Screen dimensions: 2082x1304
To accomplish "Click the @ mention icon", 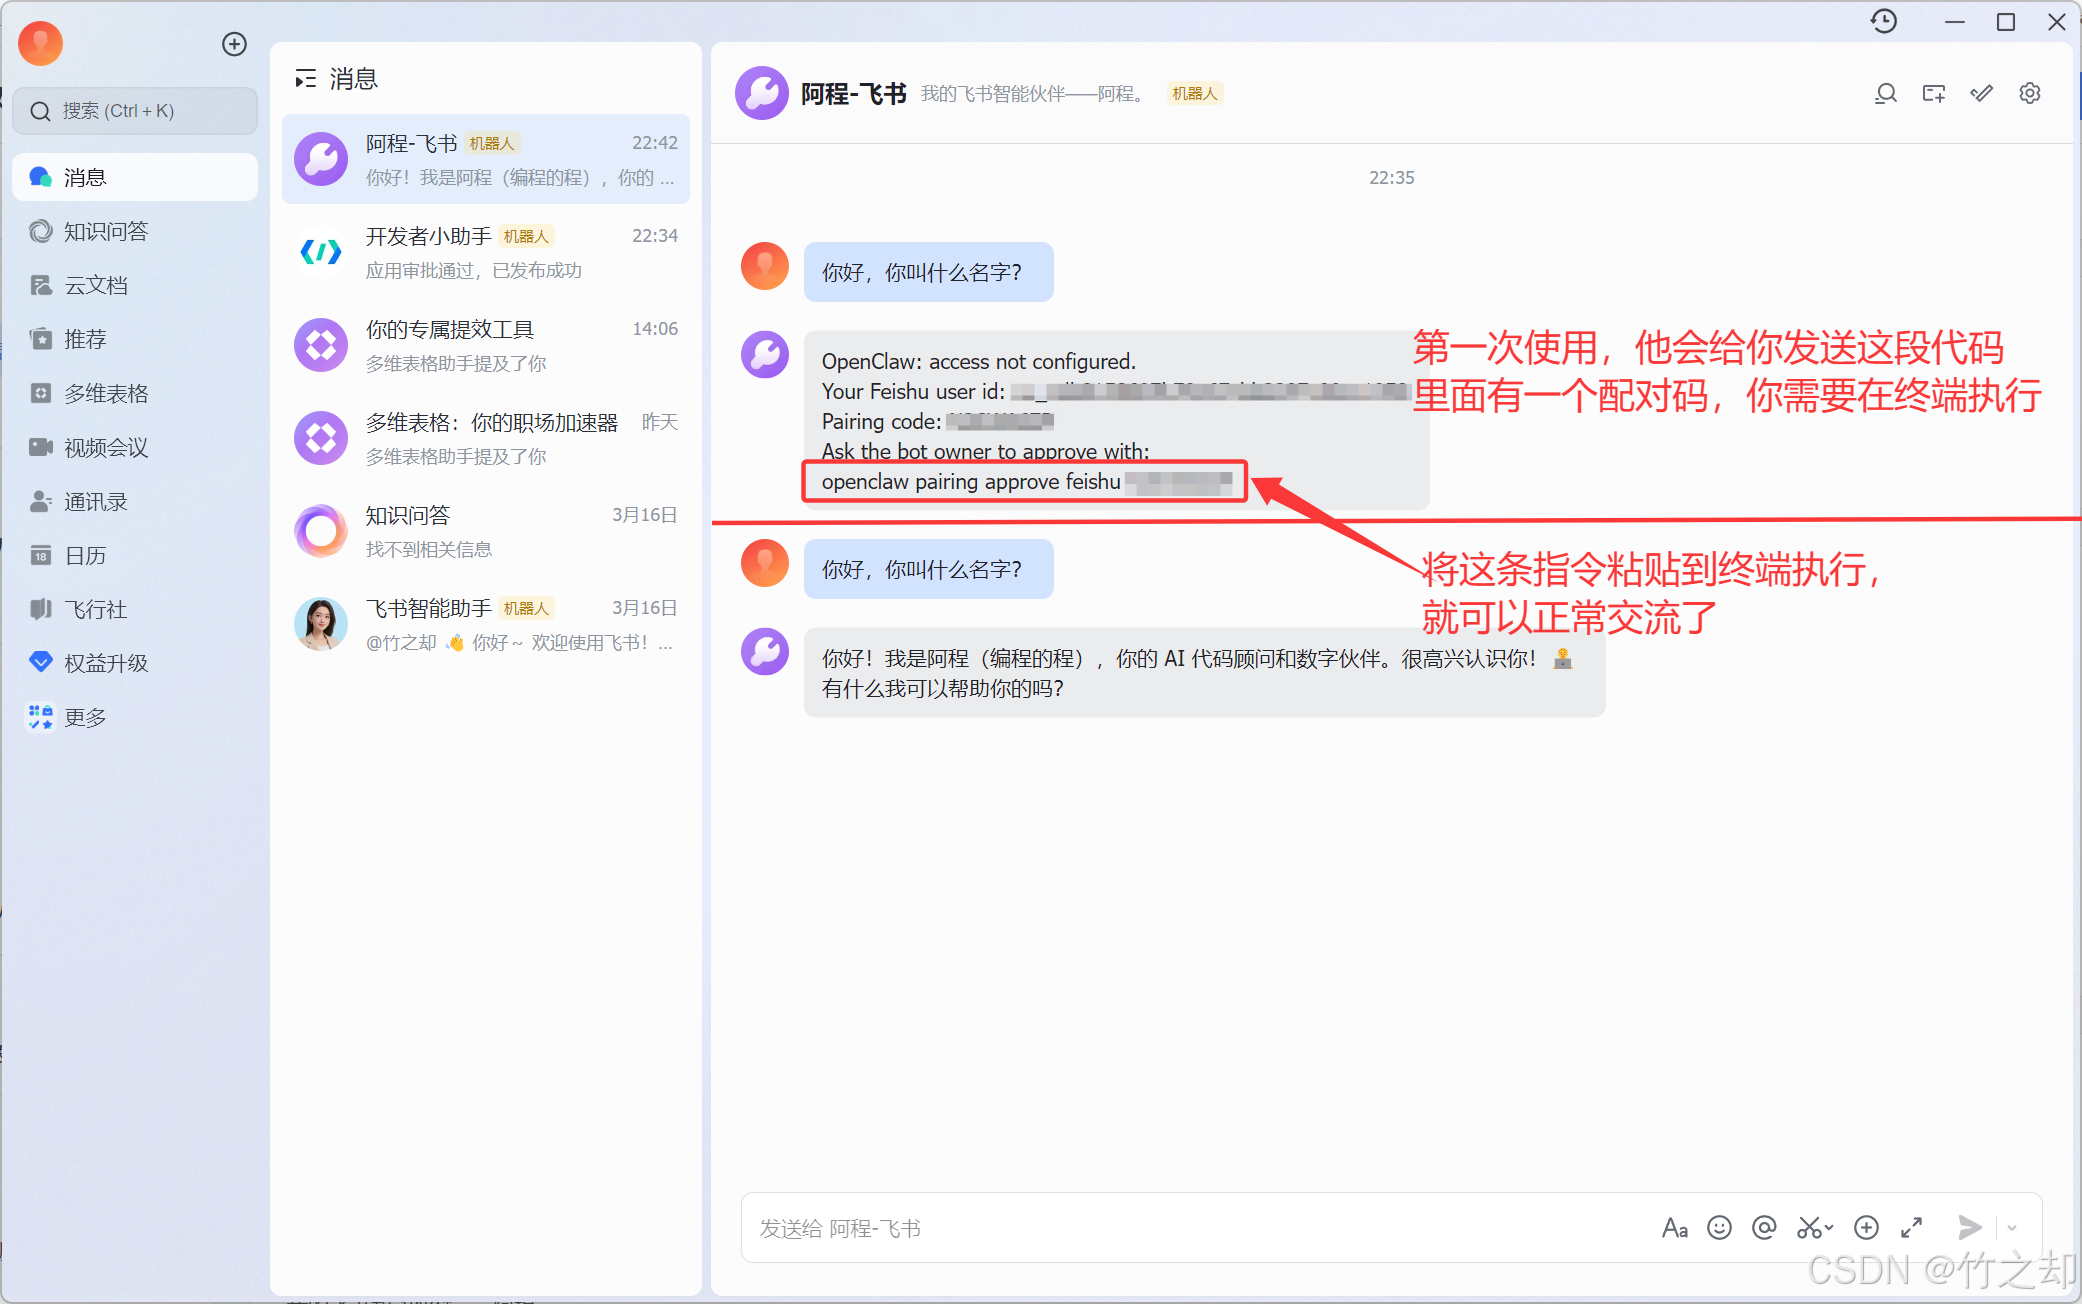I will coord(1764,1227).
